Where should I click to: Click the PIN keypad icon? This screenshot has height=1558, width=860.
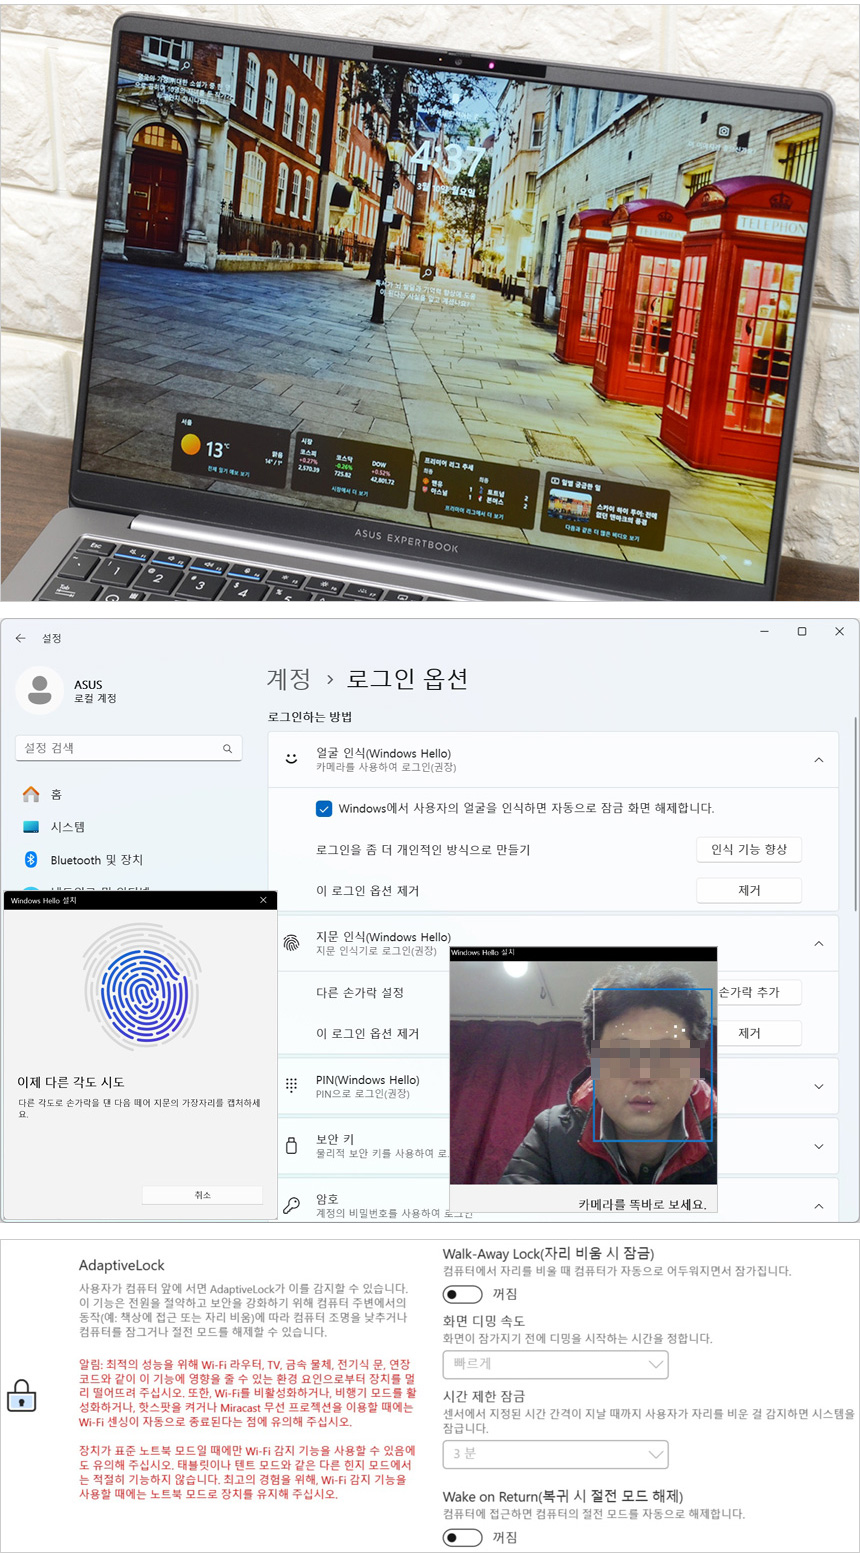(292, 1086)
